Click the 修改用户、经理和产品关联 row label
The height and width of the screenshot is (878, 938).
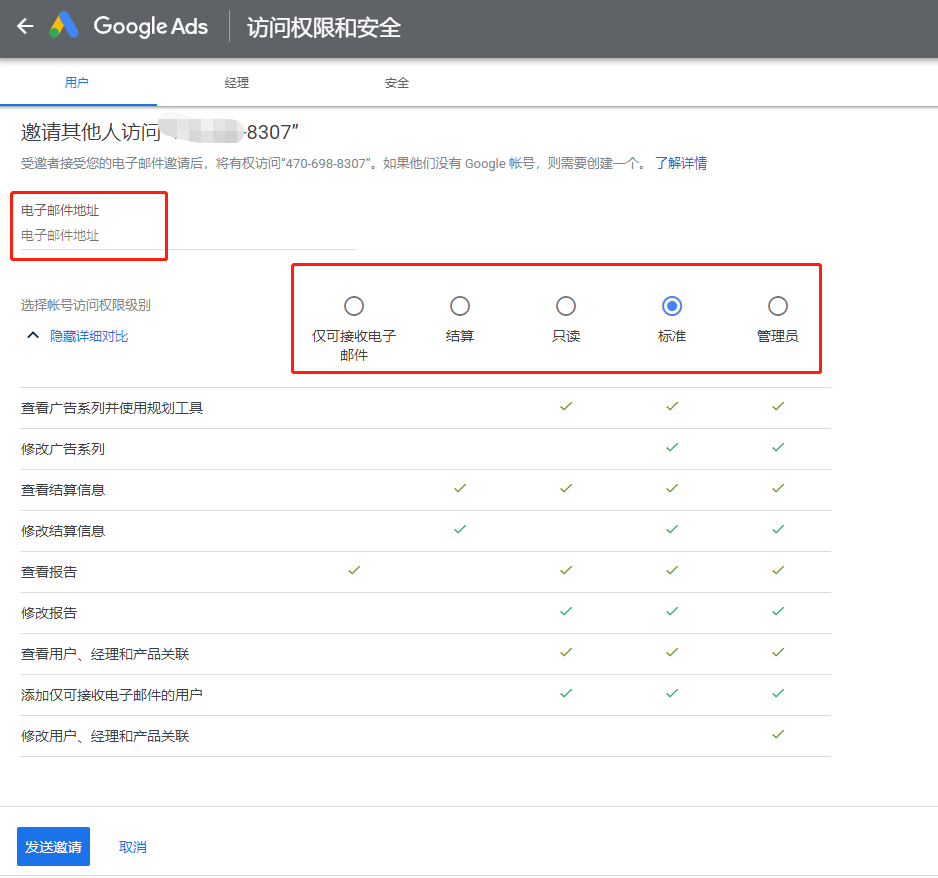105,736
